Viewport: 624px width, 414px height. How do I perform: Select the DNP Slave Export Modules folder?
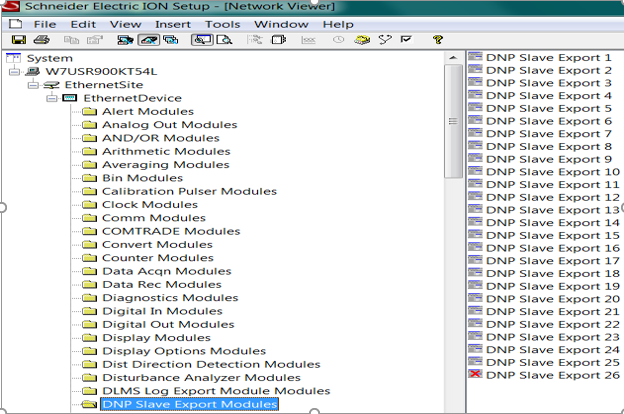[189, 404]
